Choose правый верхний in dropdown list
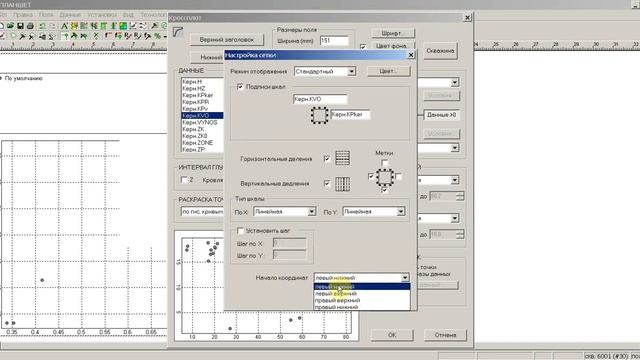Viewport: 640px width, 360px height. coord(362,300)
